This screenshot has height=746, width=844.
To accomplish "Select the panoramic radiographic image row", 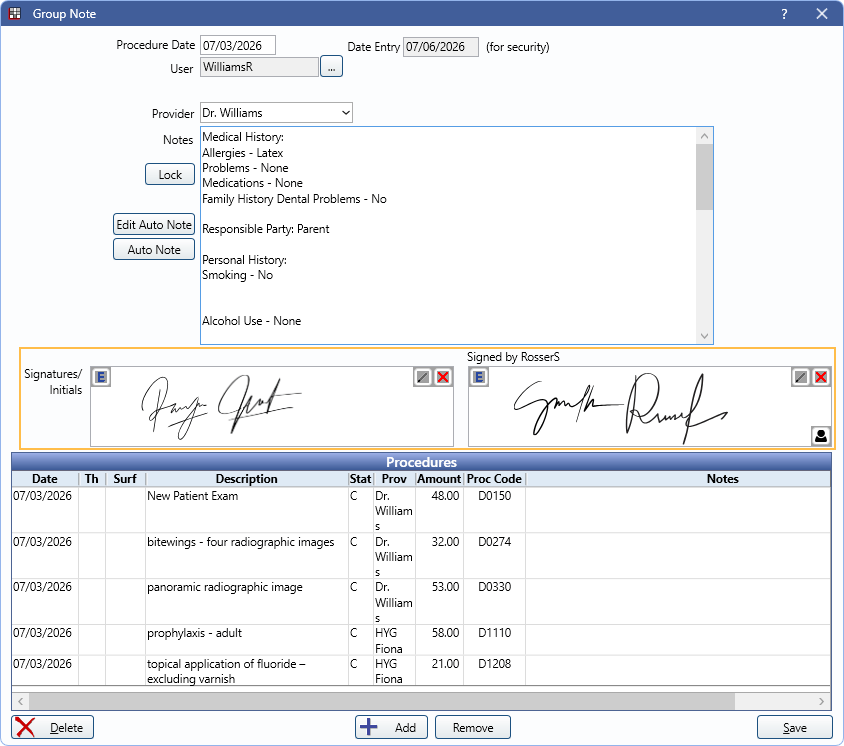I will tap(421, 602).
